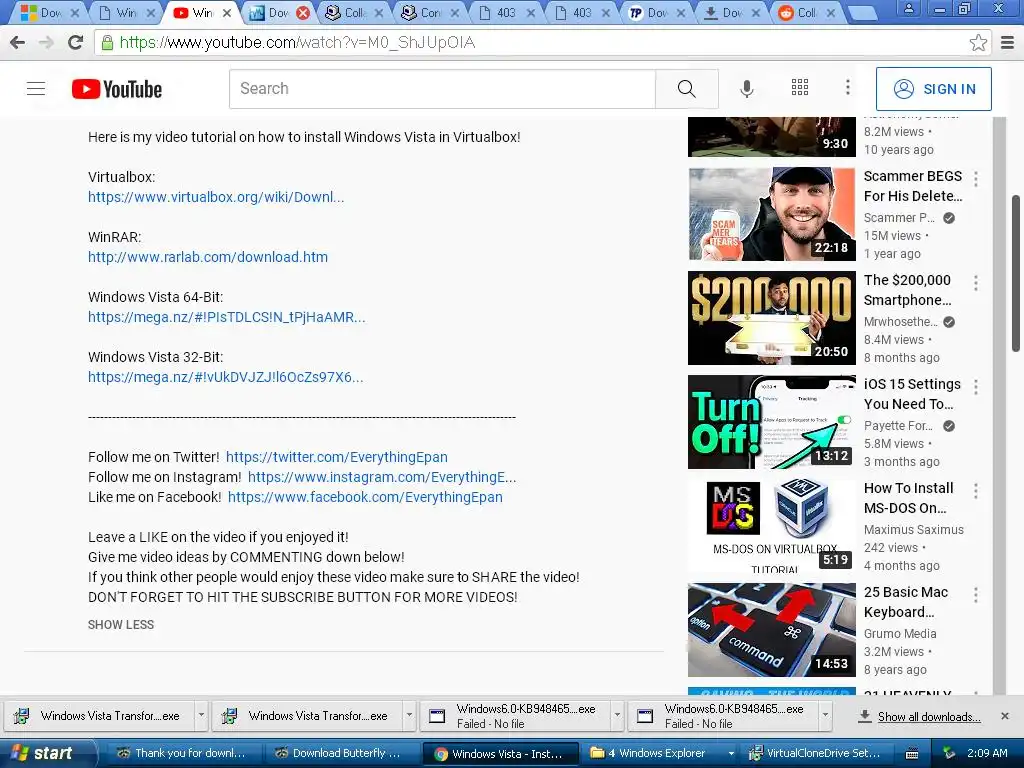Click the browser back arrow
Image resolution: width=1024 pixels, height=768 pixels.
tap(18, 43)
